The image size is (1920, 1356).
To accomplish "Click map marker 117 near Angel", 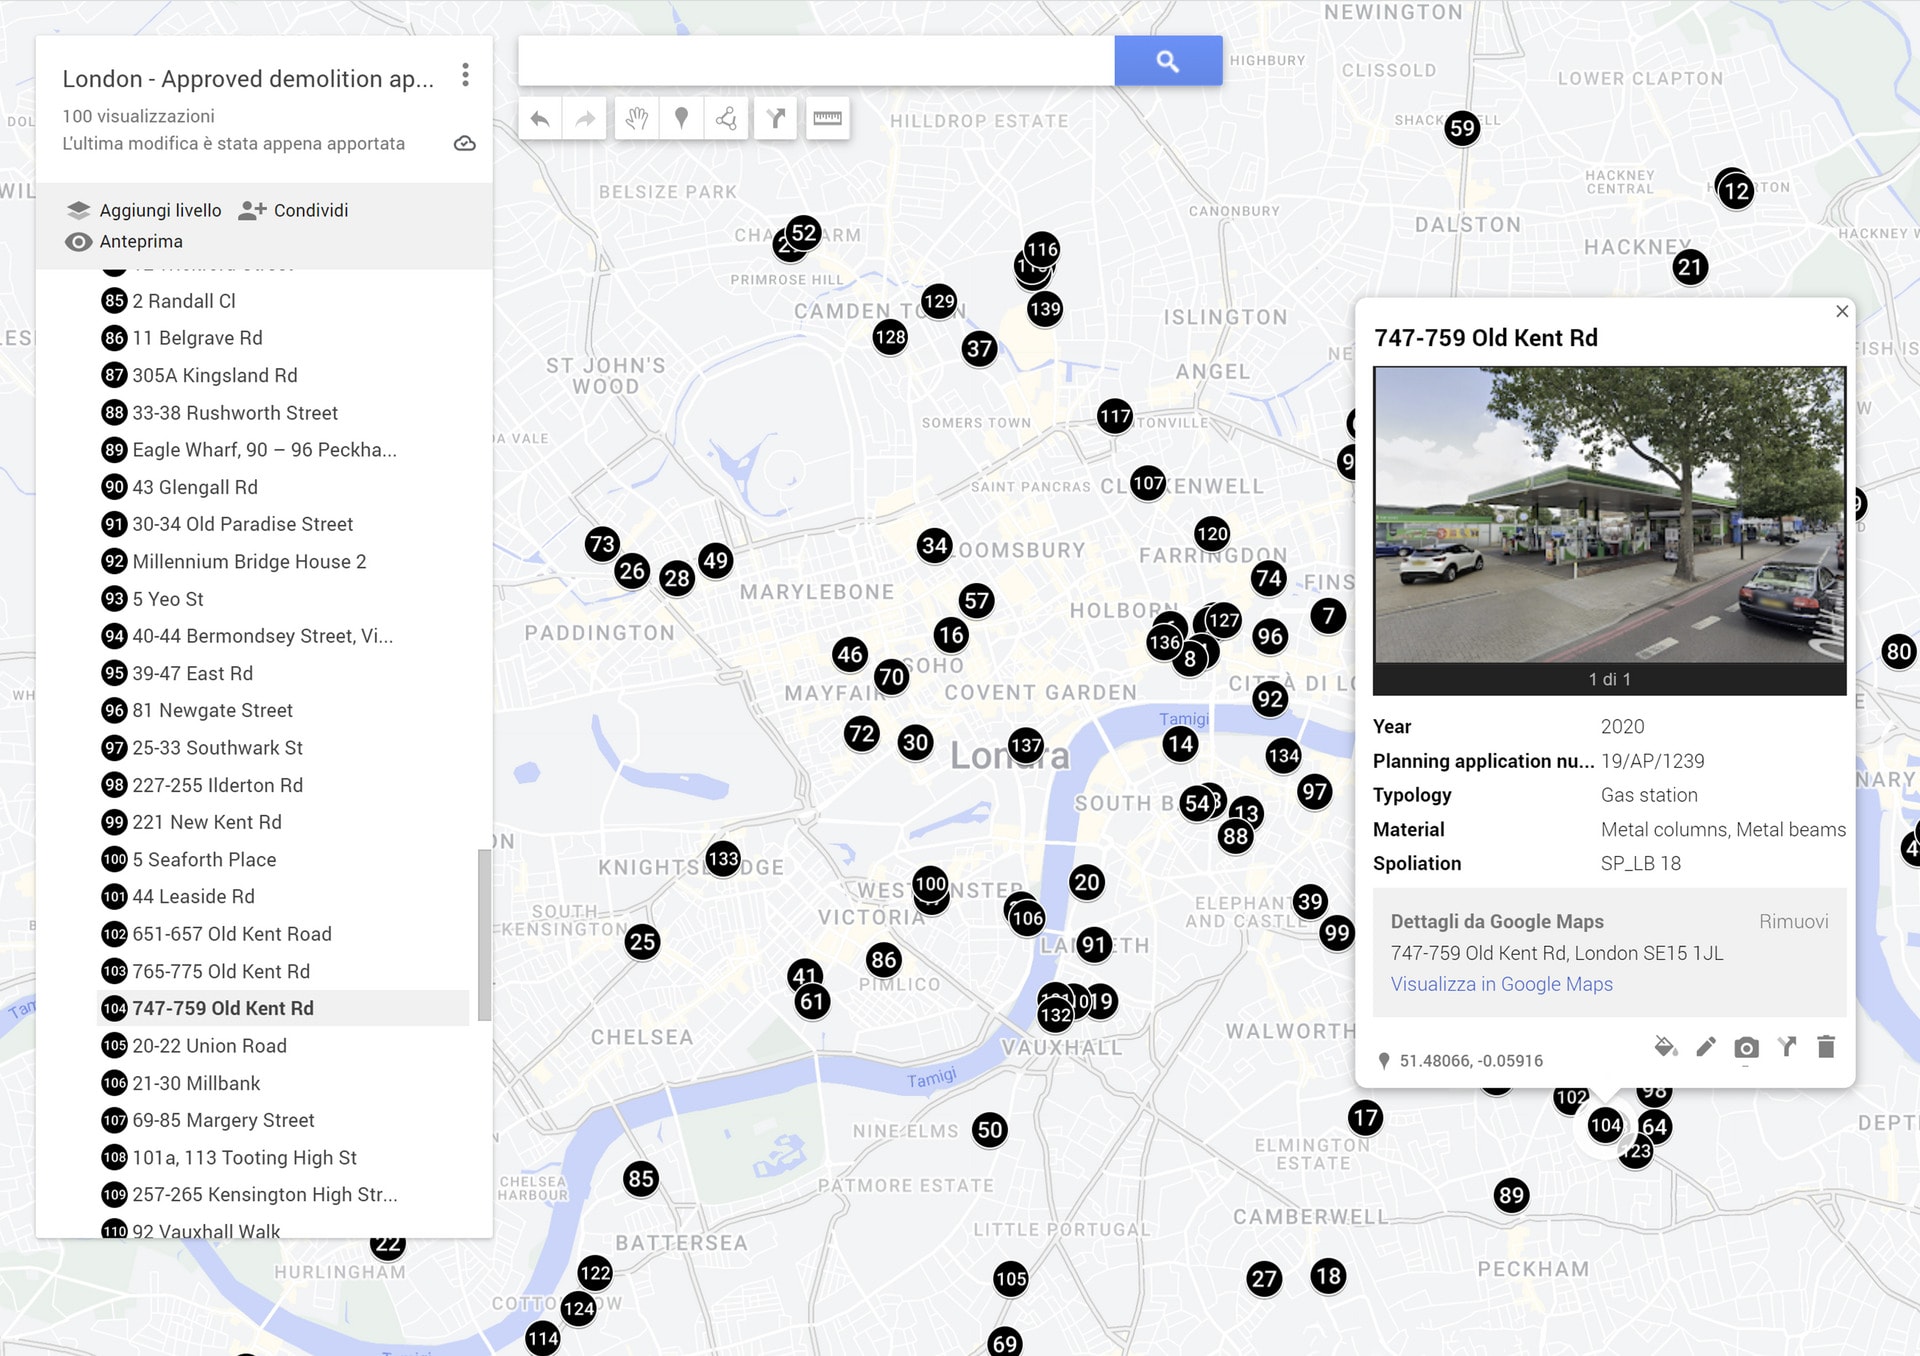I will tap(1115, 416).
